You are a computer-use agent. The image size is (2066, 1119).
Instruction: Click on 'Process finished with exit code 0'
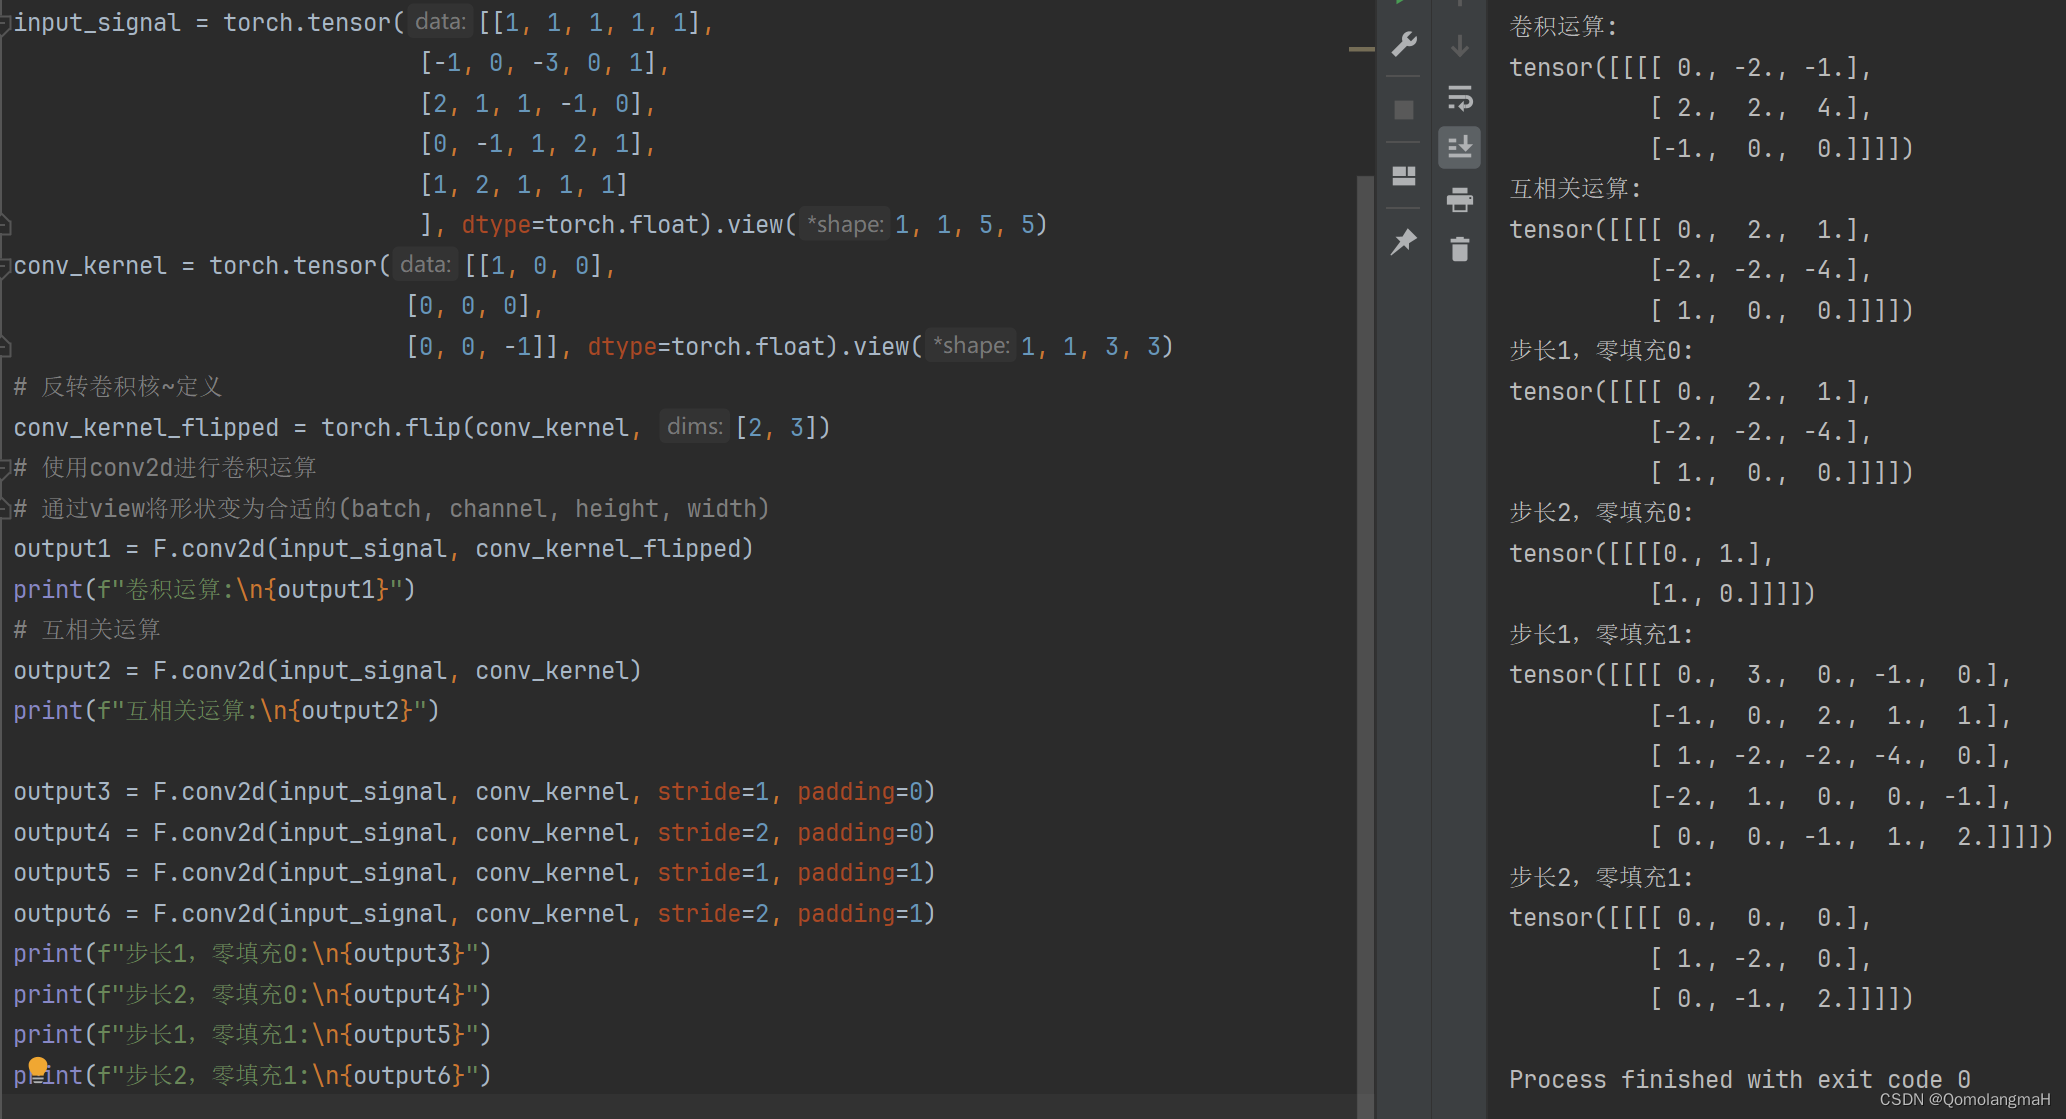(x=1739, y=1079)
